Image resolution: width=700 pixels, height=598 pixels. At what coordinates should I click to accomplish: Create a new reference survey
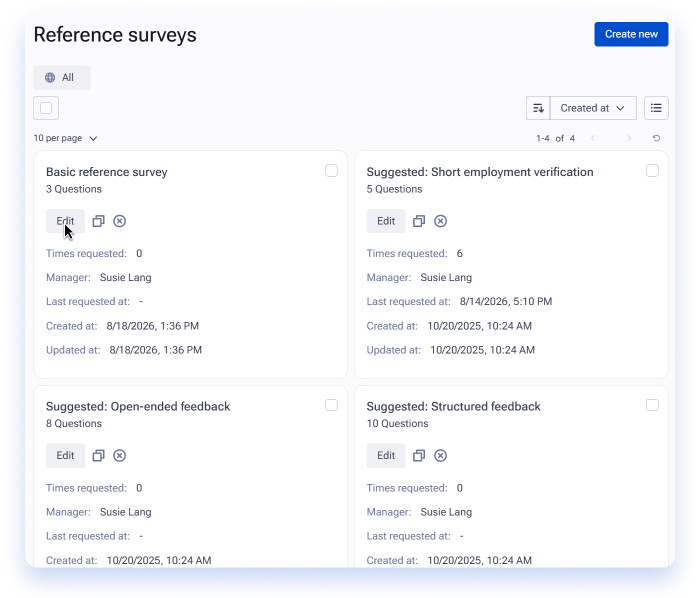click(x=631, y=34)
